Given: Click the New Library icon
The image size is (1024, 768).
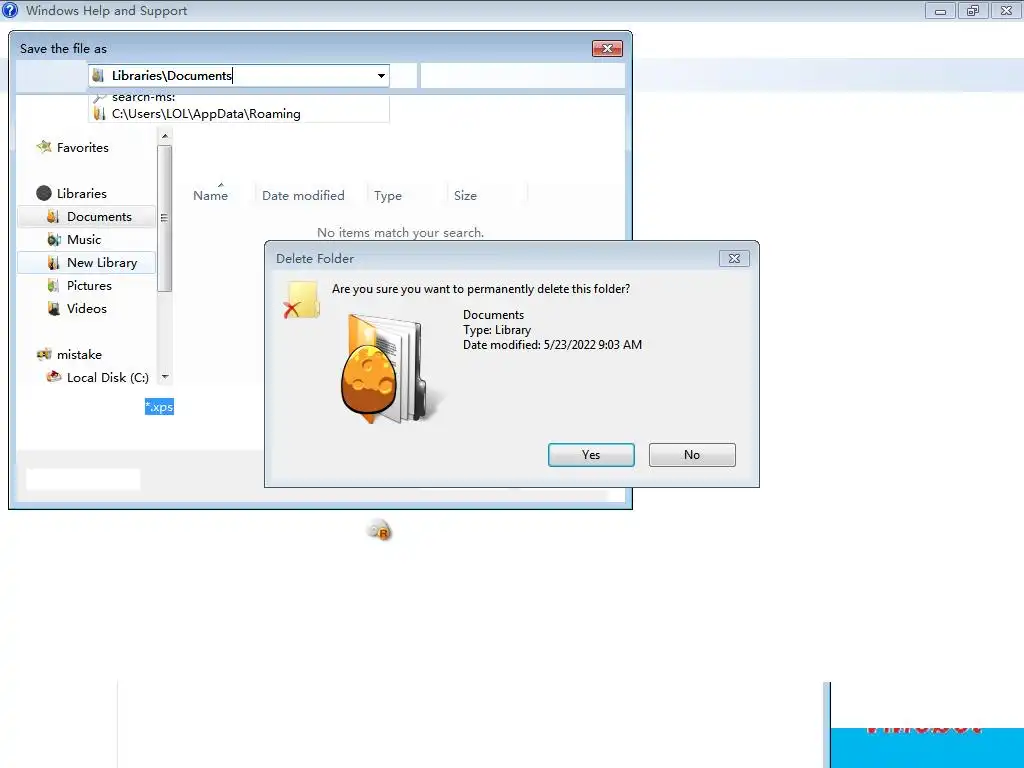Looking at the screenshot, I should [x=54, y=263].
